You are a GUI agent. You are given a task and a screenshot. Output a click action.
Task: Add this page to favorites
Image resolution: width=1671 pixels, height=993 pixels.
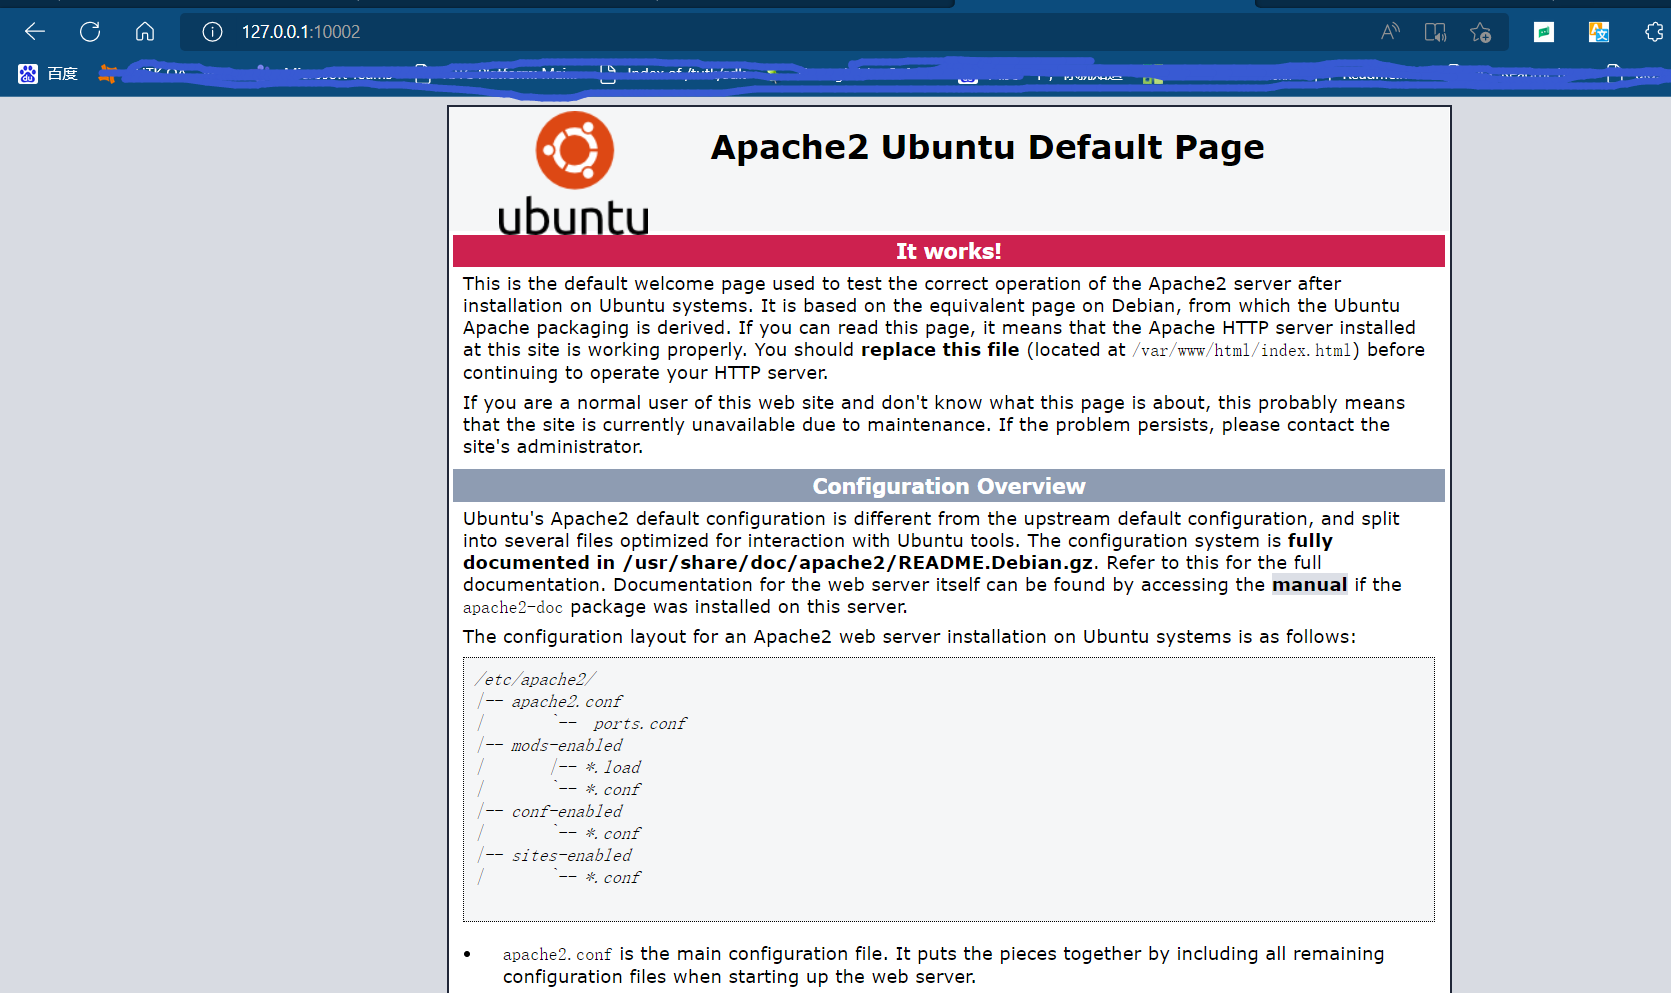tap(1480, 32)
